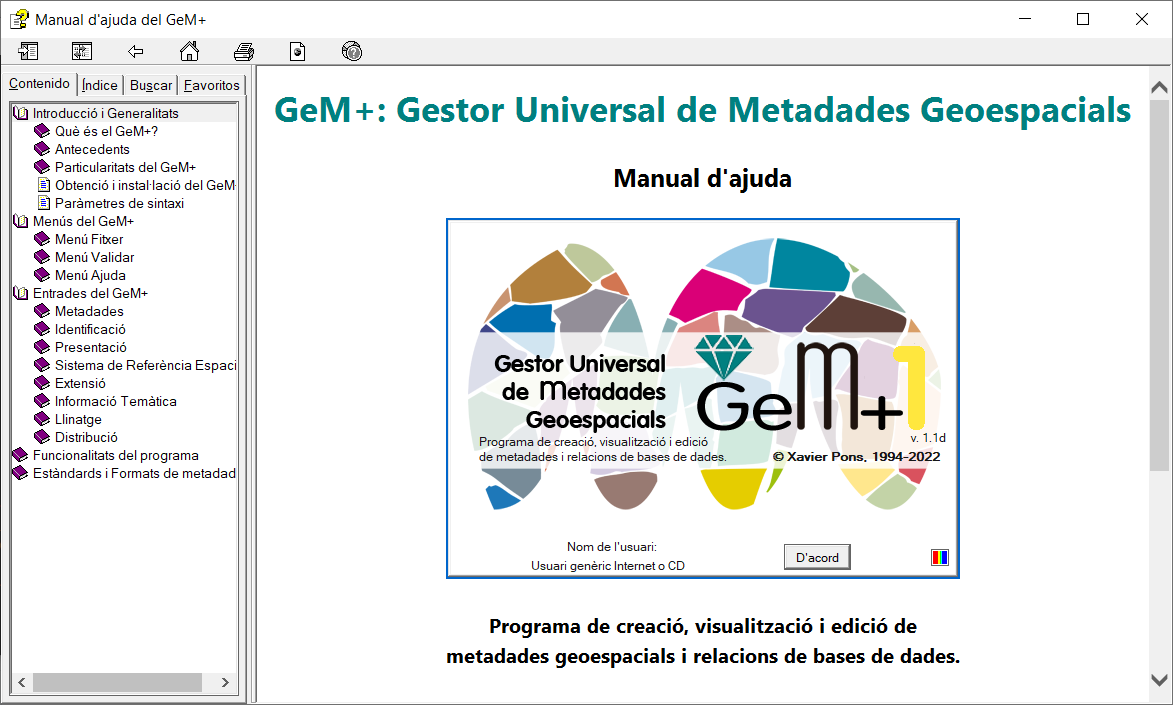This screenshot has height=705, width=1173.
Task: Open the Paràmetres de sintaxi topic
Action: pos(118,203)
